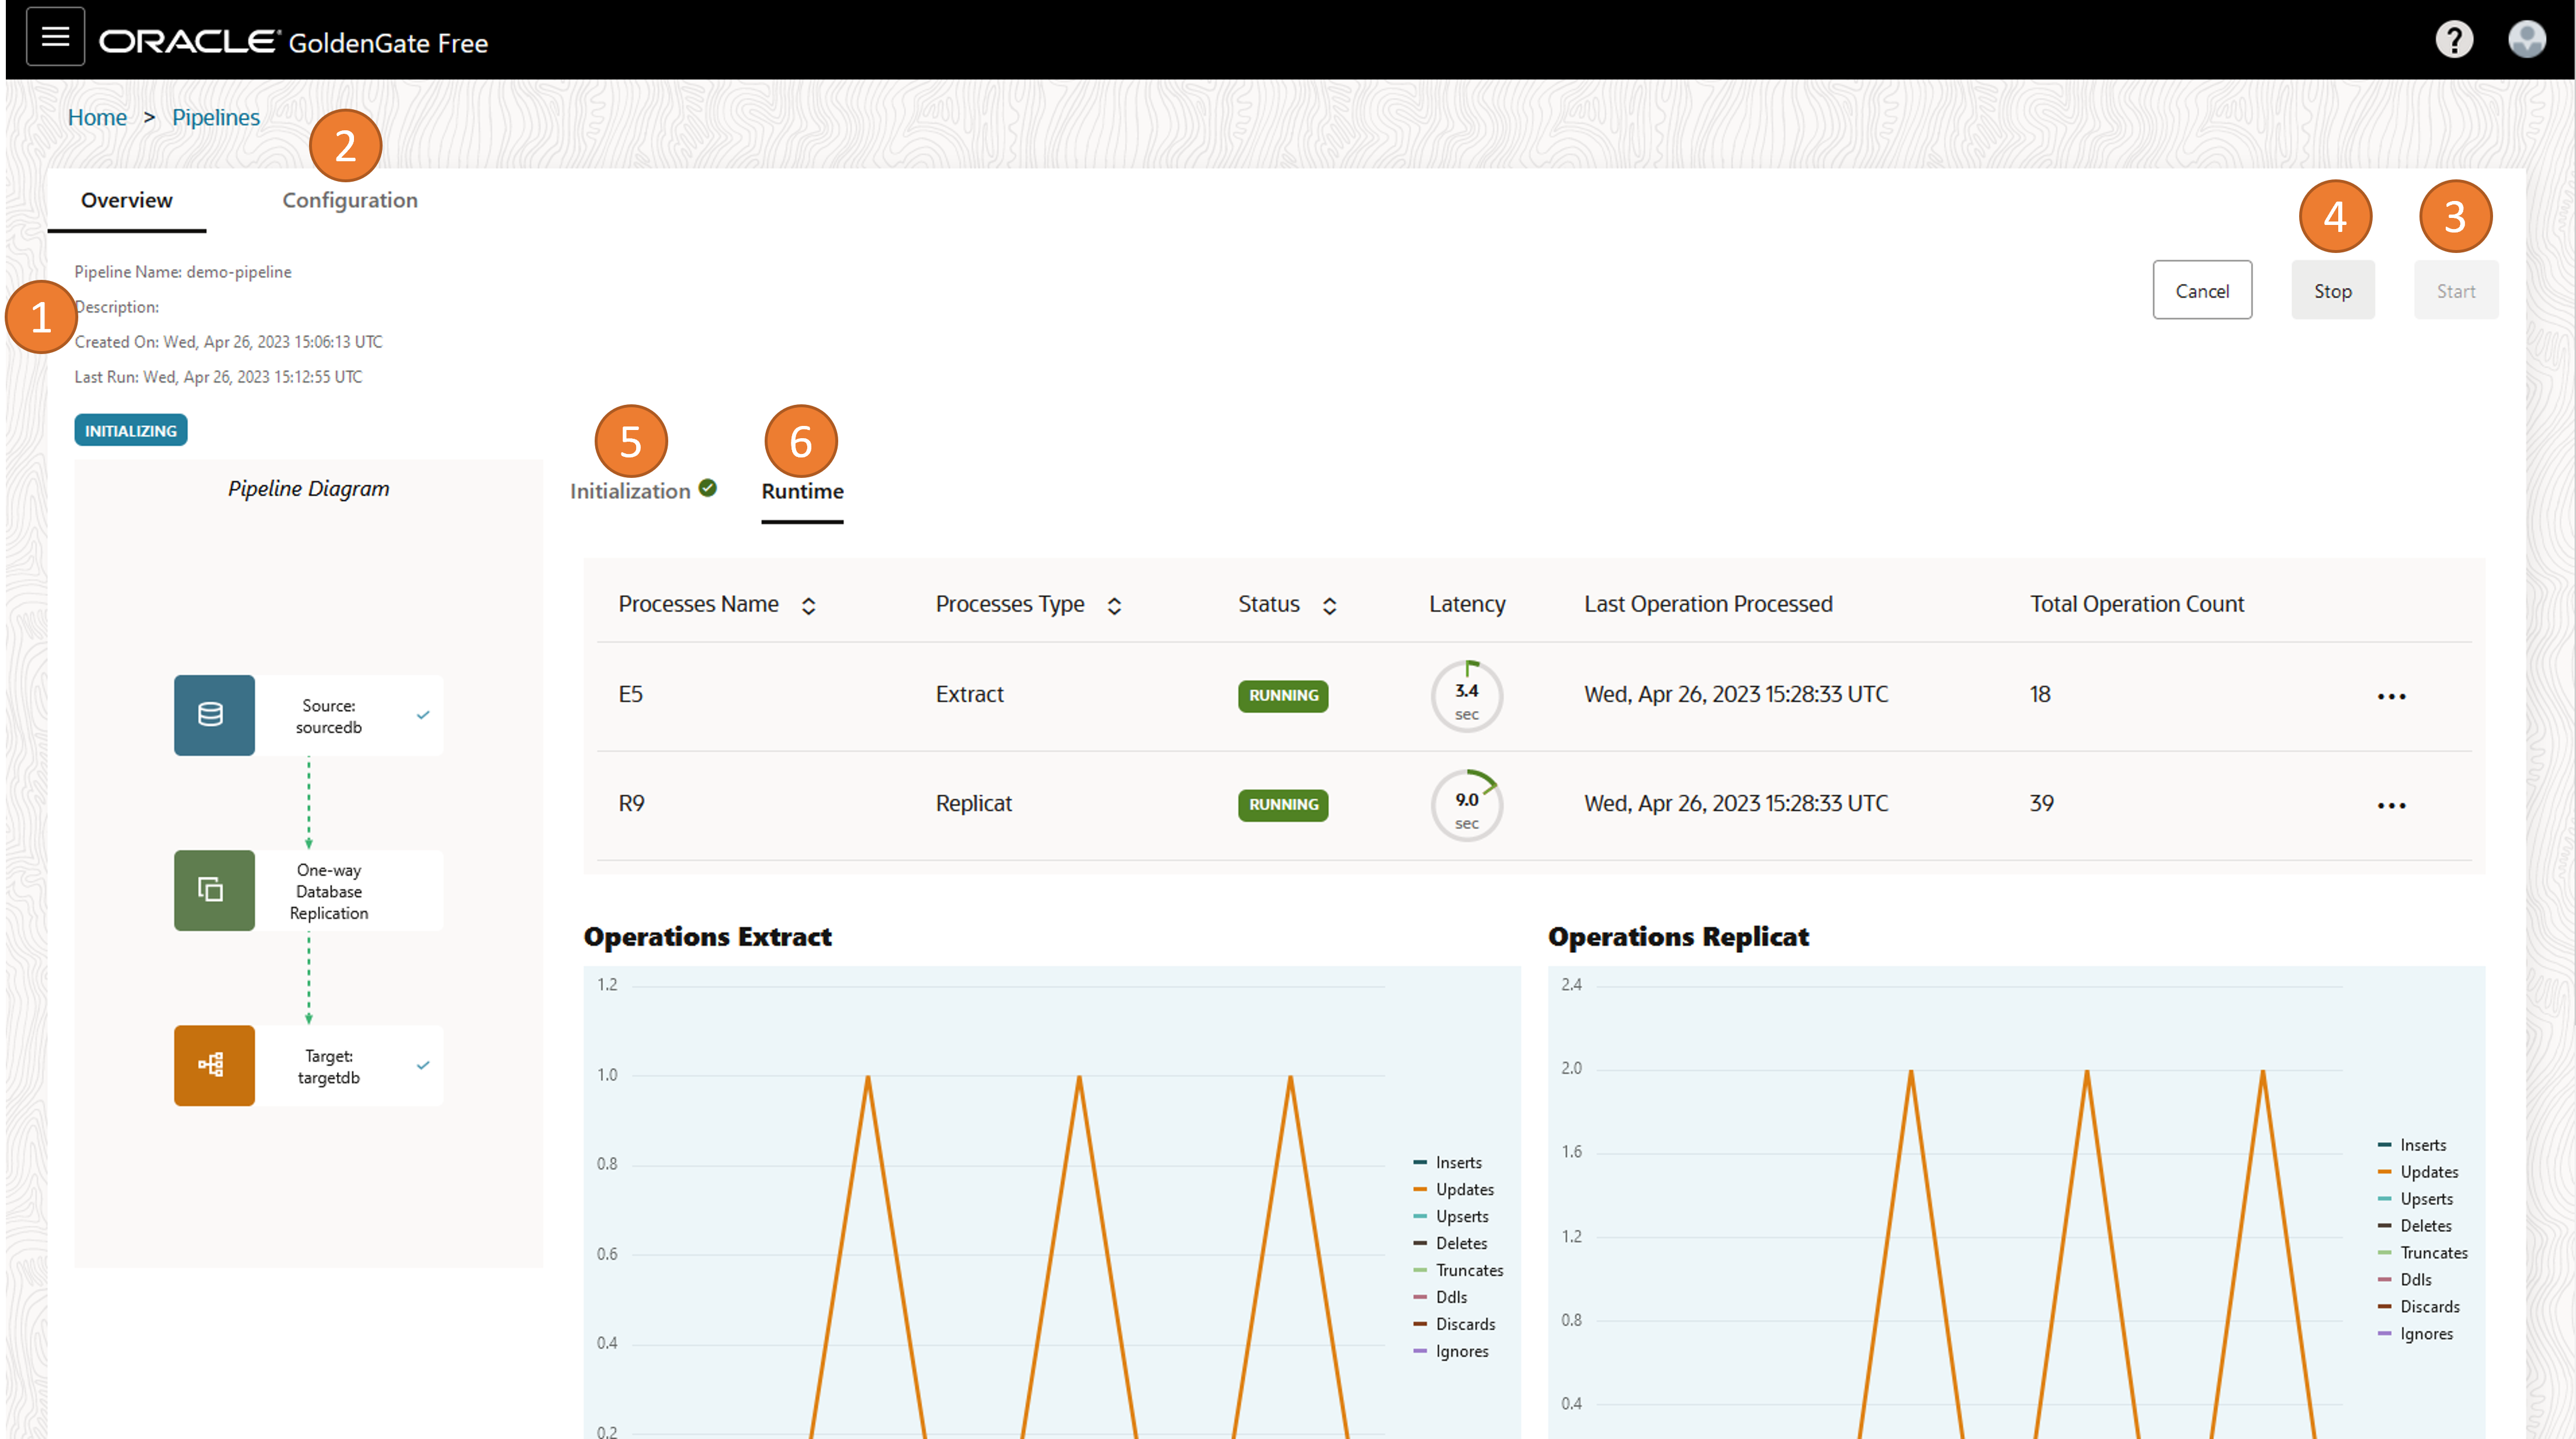Screen dimensions: 2576x1439
Task: Click Pipeline Name demo-pipeline text
Action: pos(183,272)
